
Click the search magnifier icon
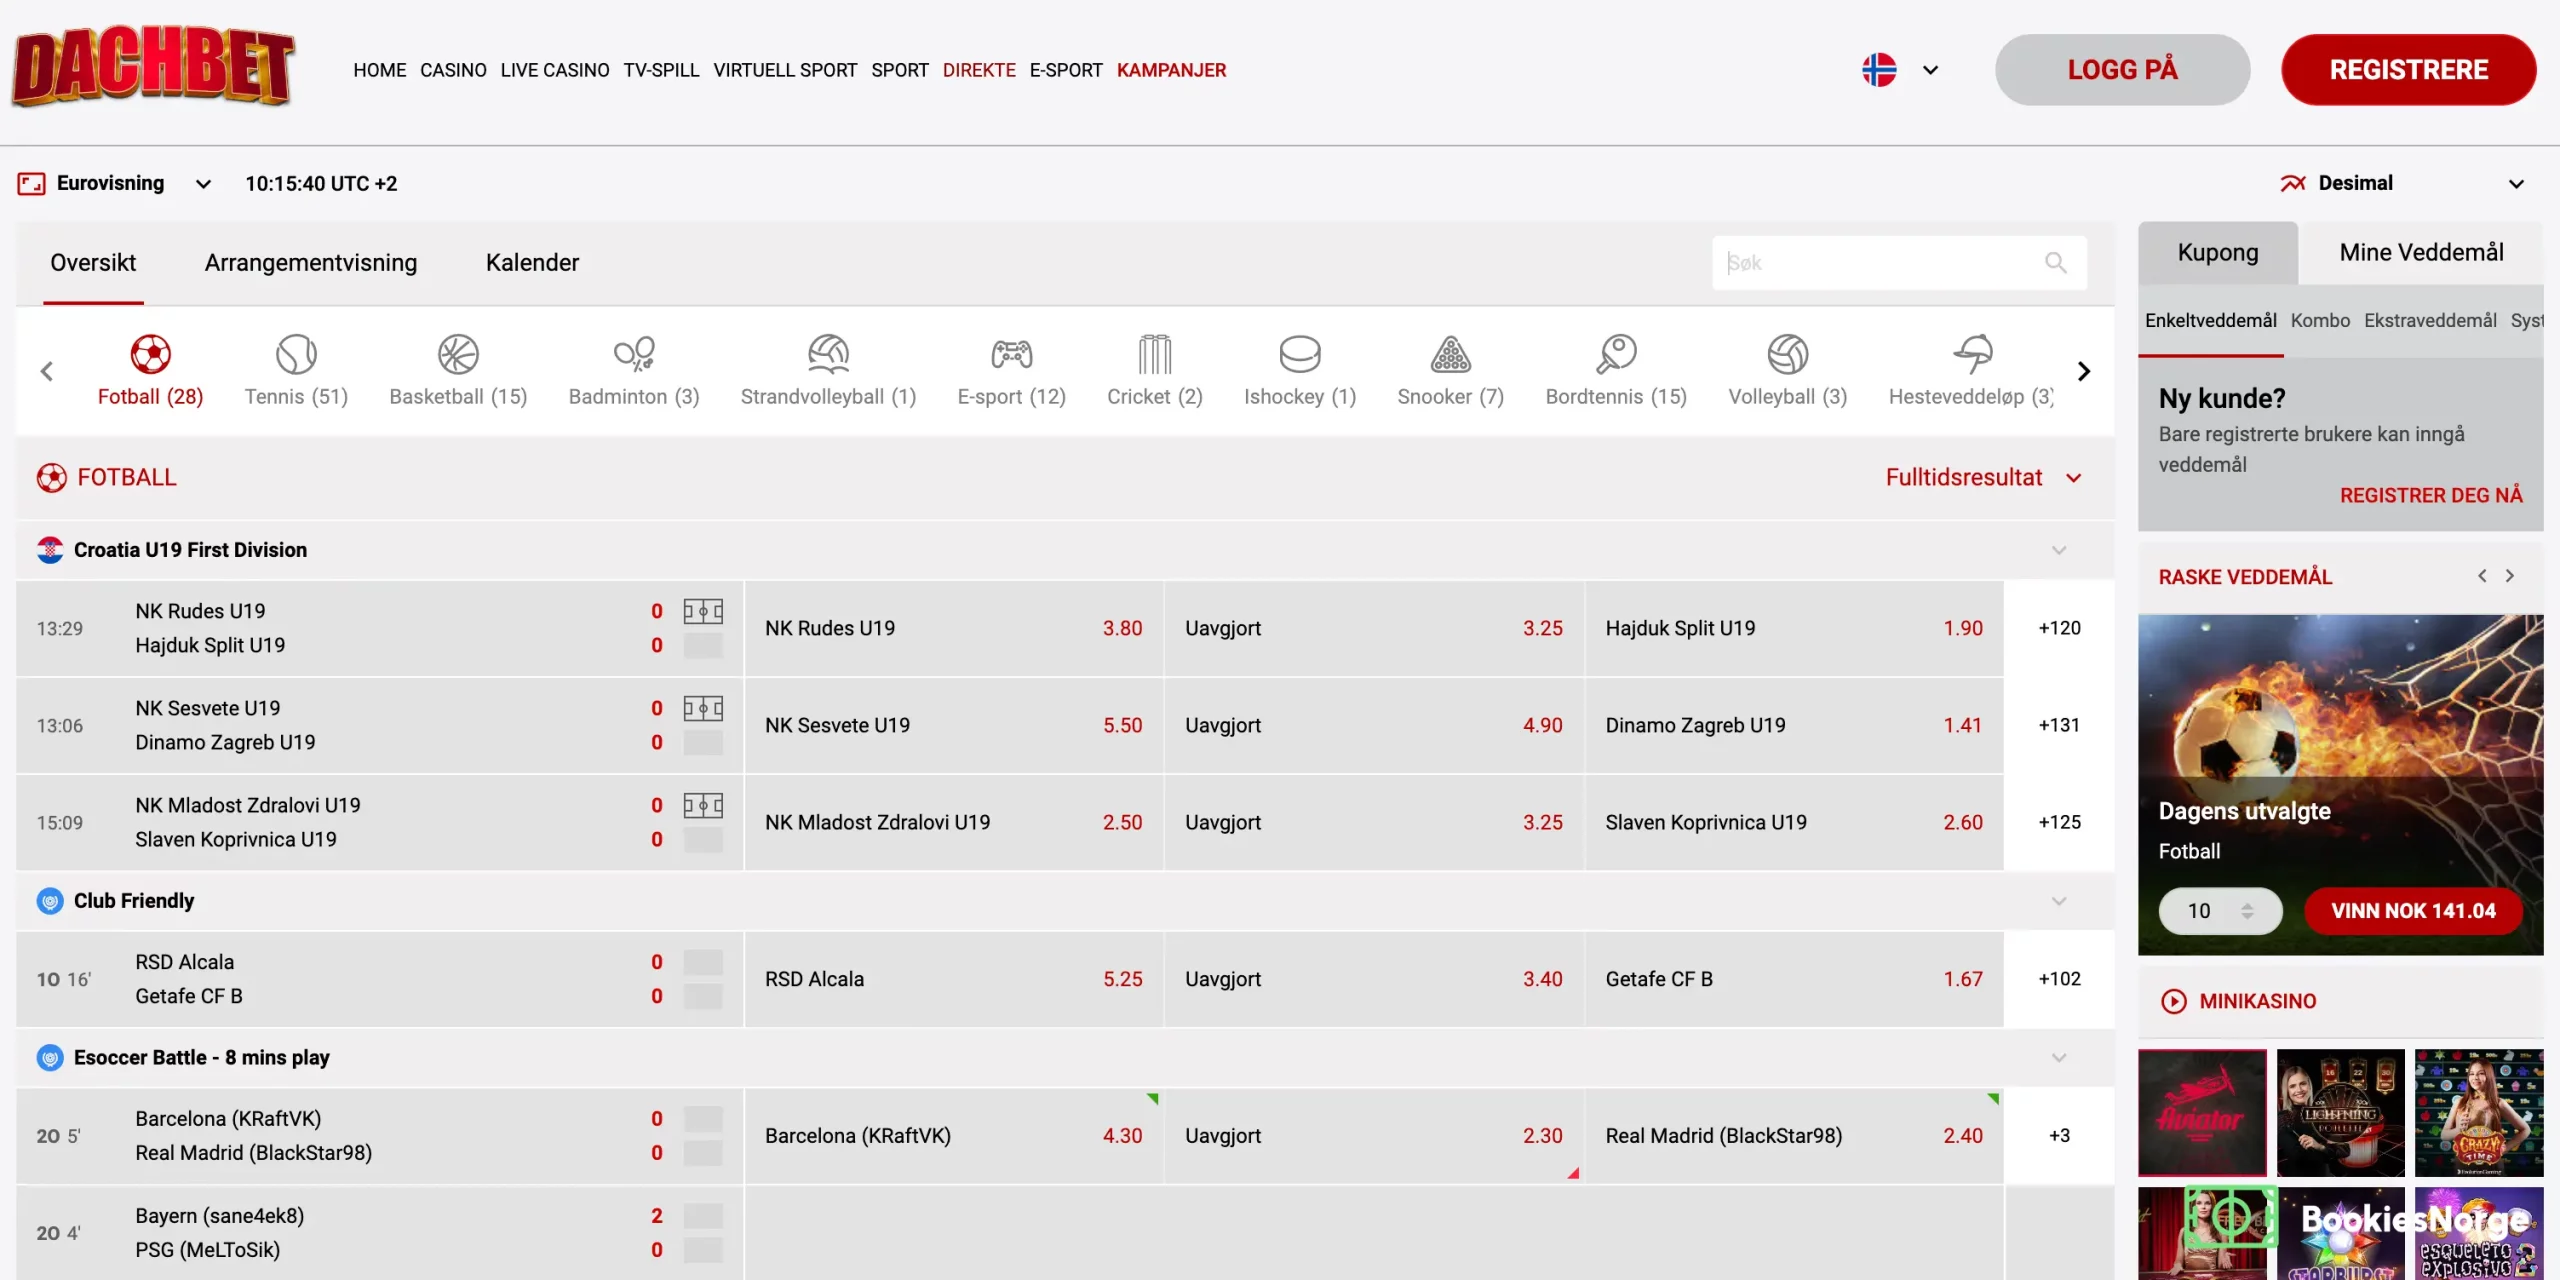(2055, 263)
